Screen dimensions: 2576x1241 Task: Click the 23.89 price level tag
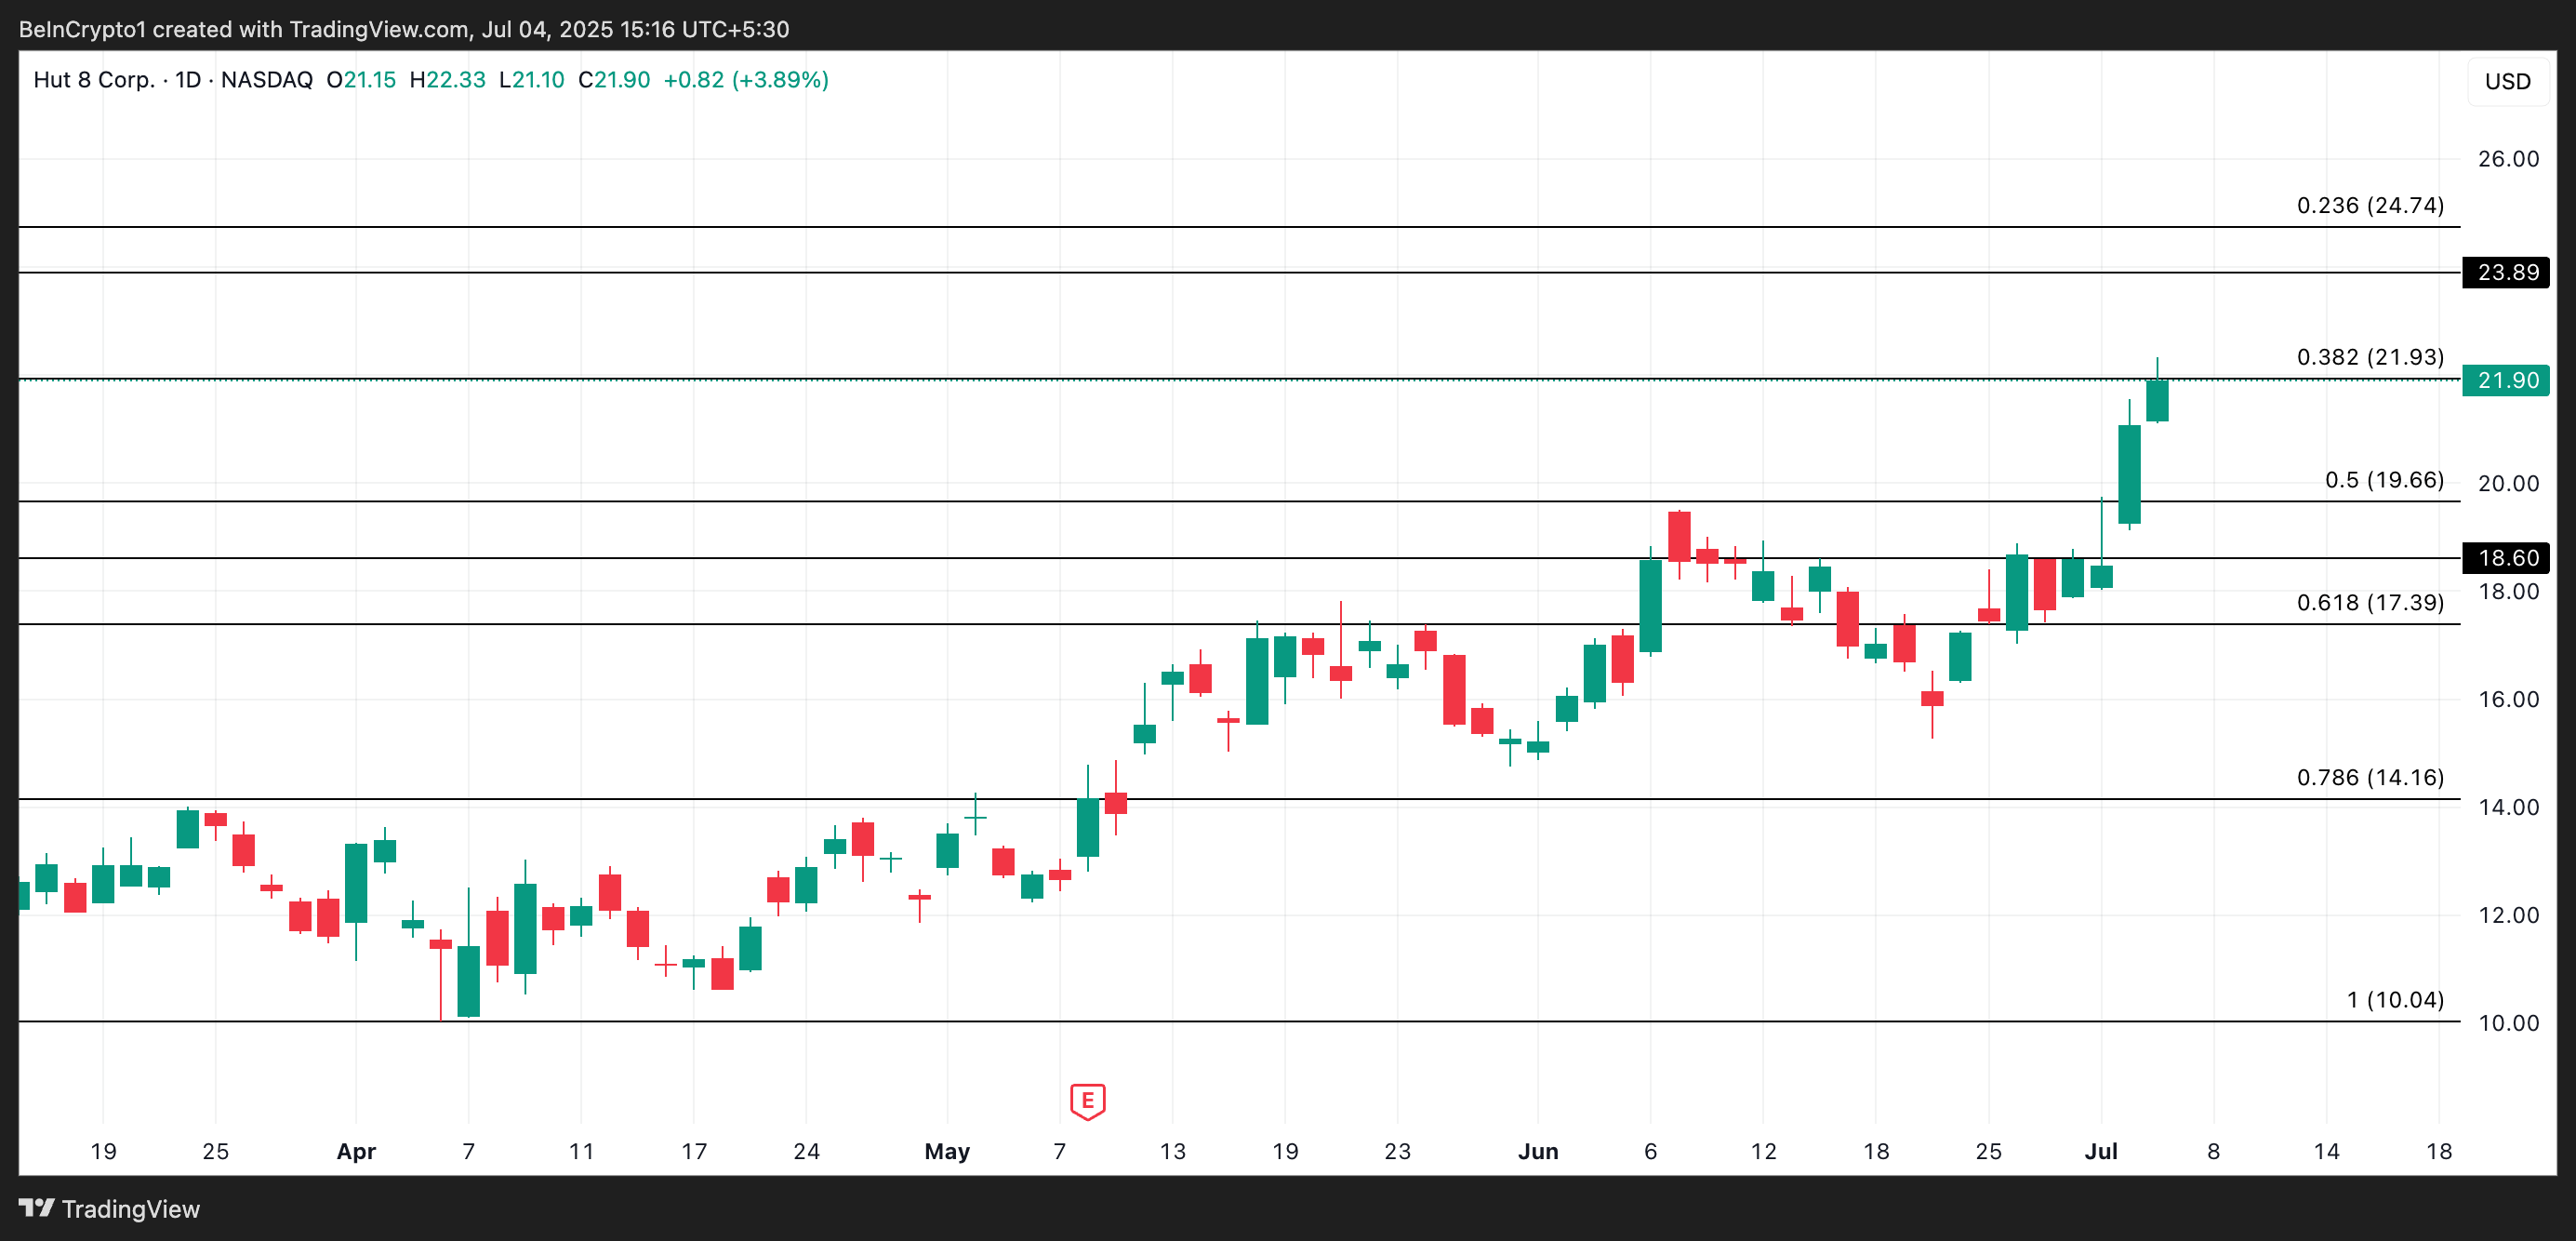point(2507,272)
